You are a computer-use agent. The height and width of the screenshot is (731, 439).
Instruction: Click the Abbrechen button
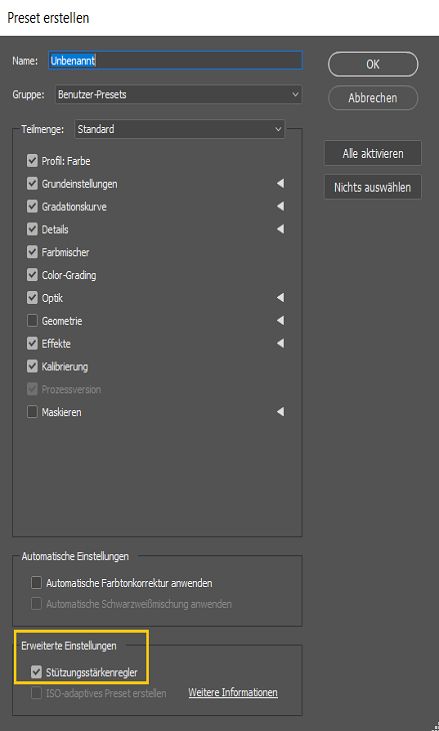click(x=373, y=98)
